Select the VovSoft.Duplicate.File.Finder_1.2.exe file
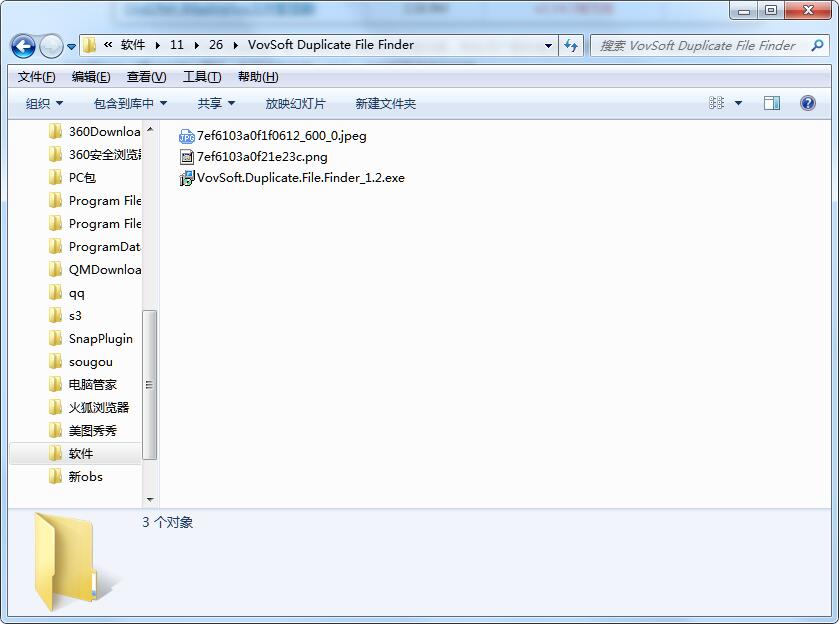This screenshot has width=839, height=624. click(300, 178)
